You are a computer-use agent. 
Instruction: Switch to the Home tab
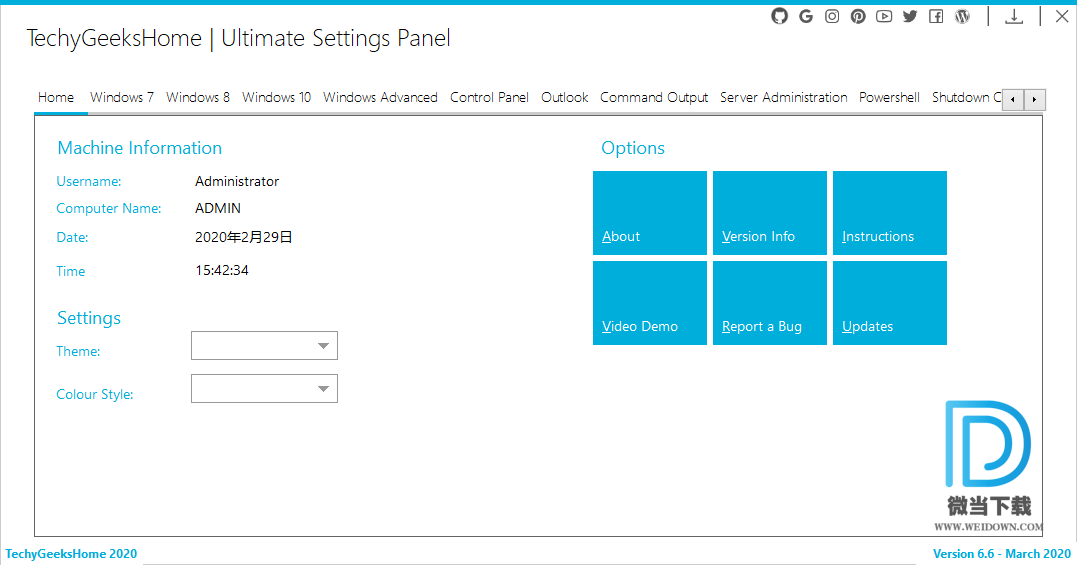click(x=56, y=97)
